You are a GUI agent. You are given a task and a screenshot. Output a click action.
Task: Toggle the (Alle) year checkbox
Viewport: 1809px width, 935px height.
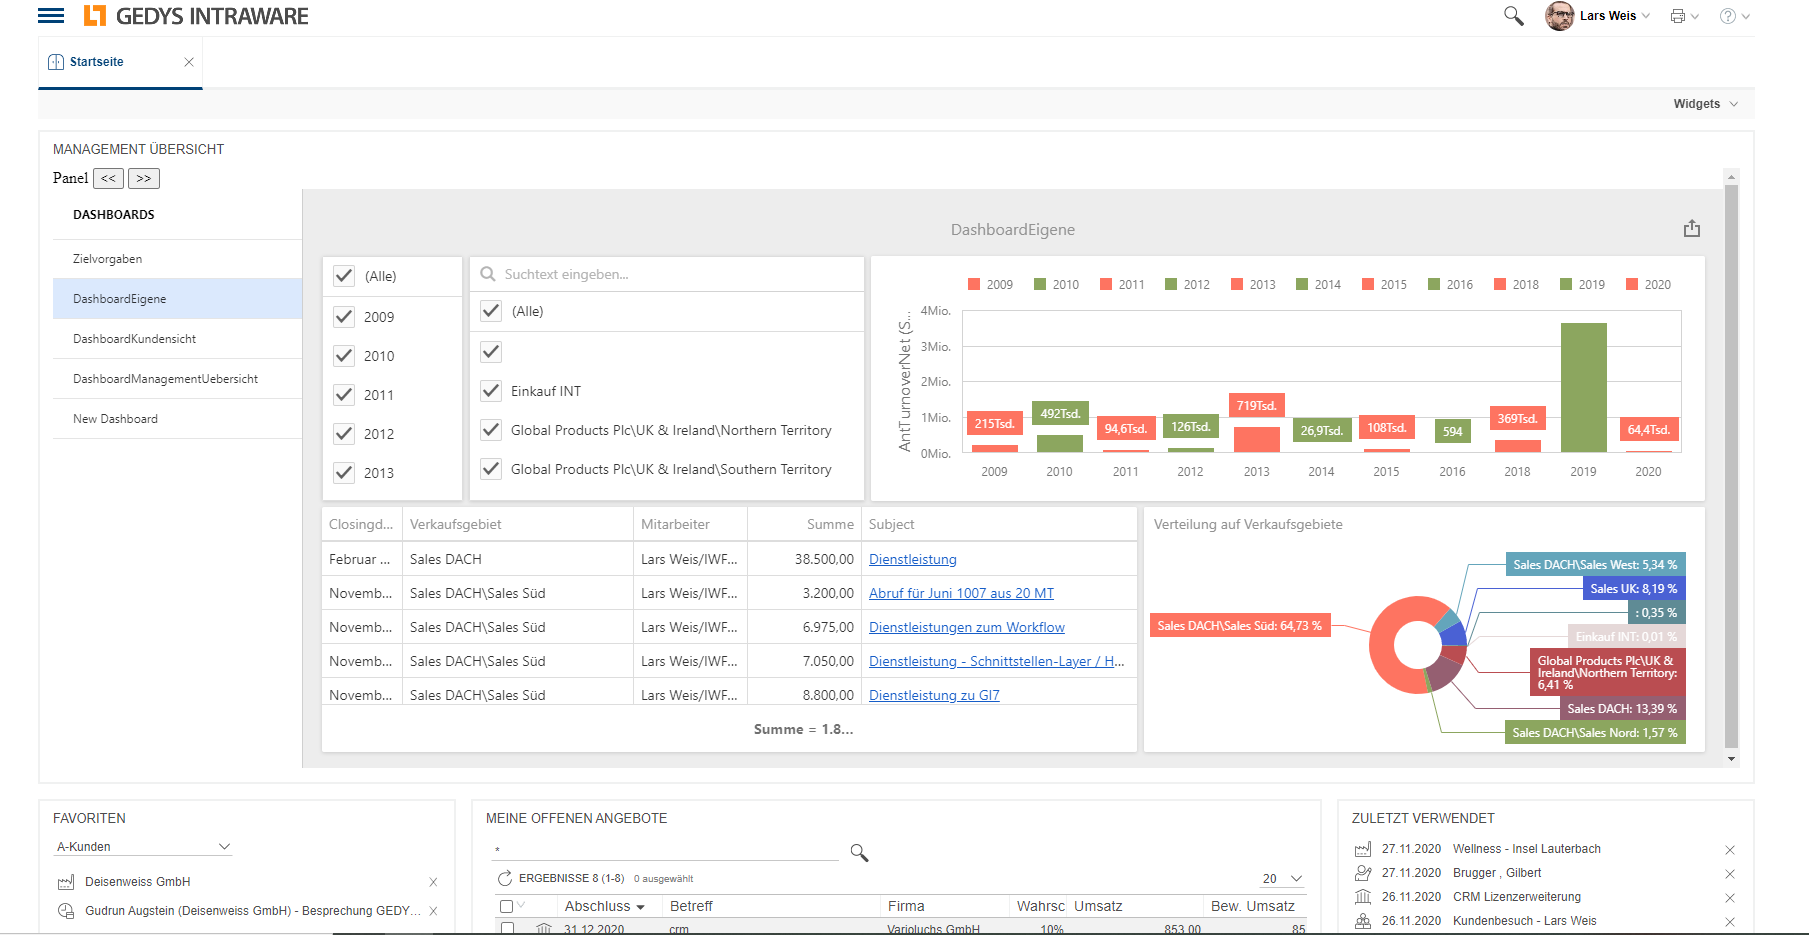pos(344,276)
